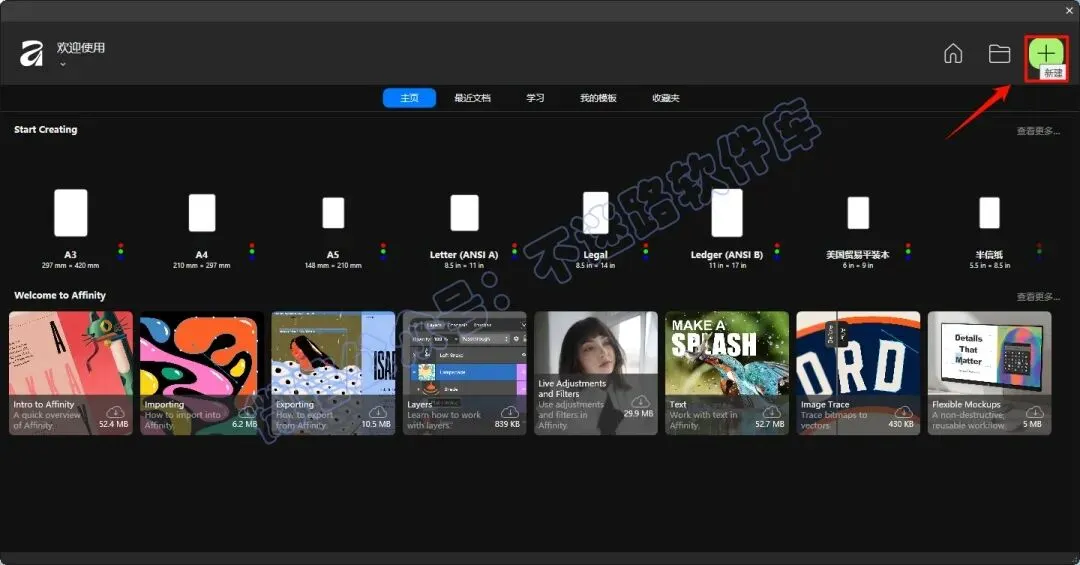
Task: Open the Image Trace tutorial card
Action: tap(858, 373)
